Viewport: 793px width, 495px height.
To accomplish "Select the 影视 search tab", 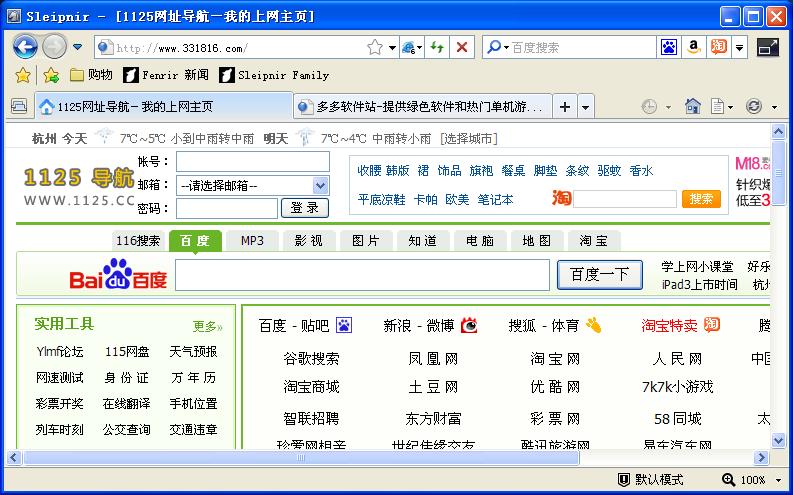I will click(309, 241).
